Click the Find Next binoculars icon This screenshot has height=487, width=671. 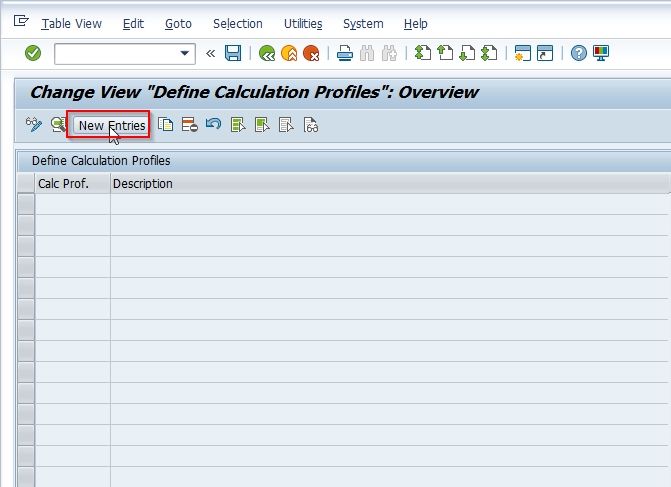389,53
